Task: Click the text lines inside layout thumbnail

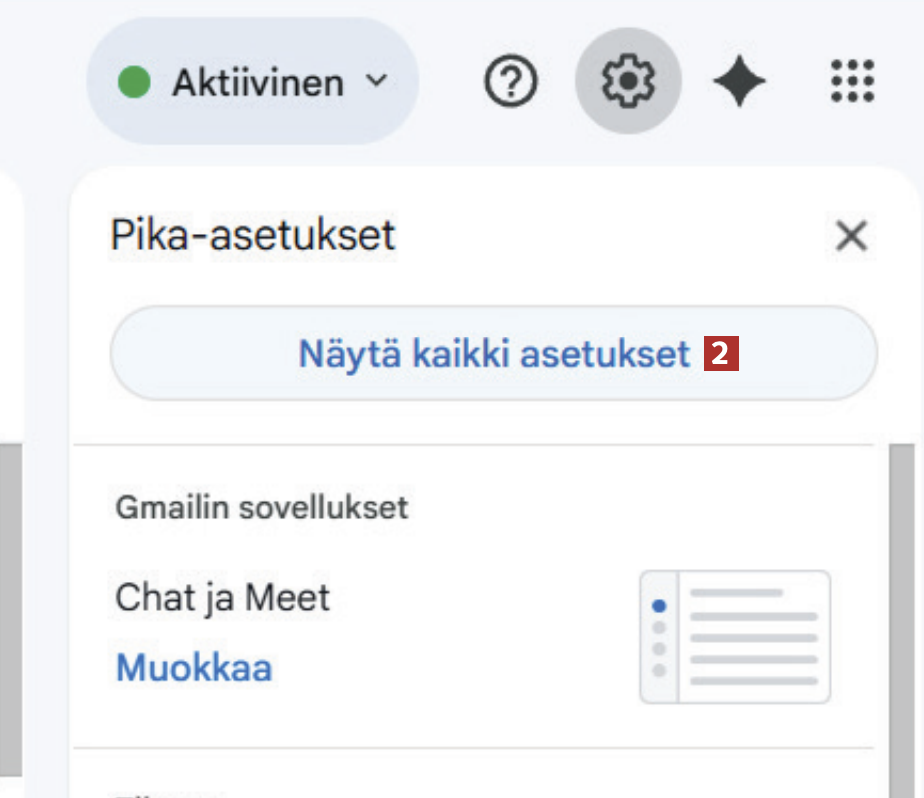Action: click(754, 637)
